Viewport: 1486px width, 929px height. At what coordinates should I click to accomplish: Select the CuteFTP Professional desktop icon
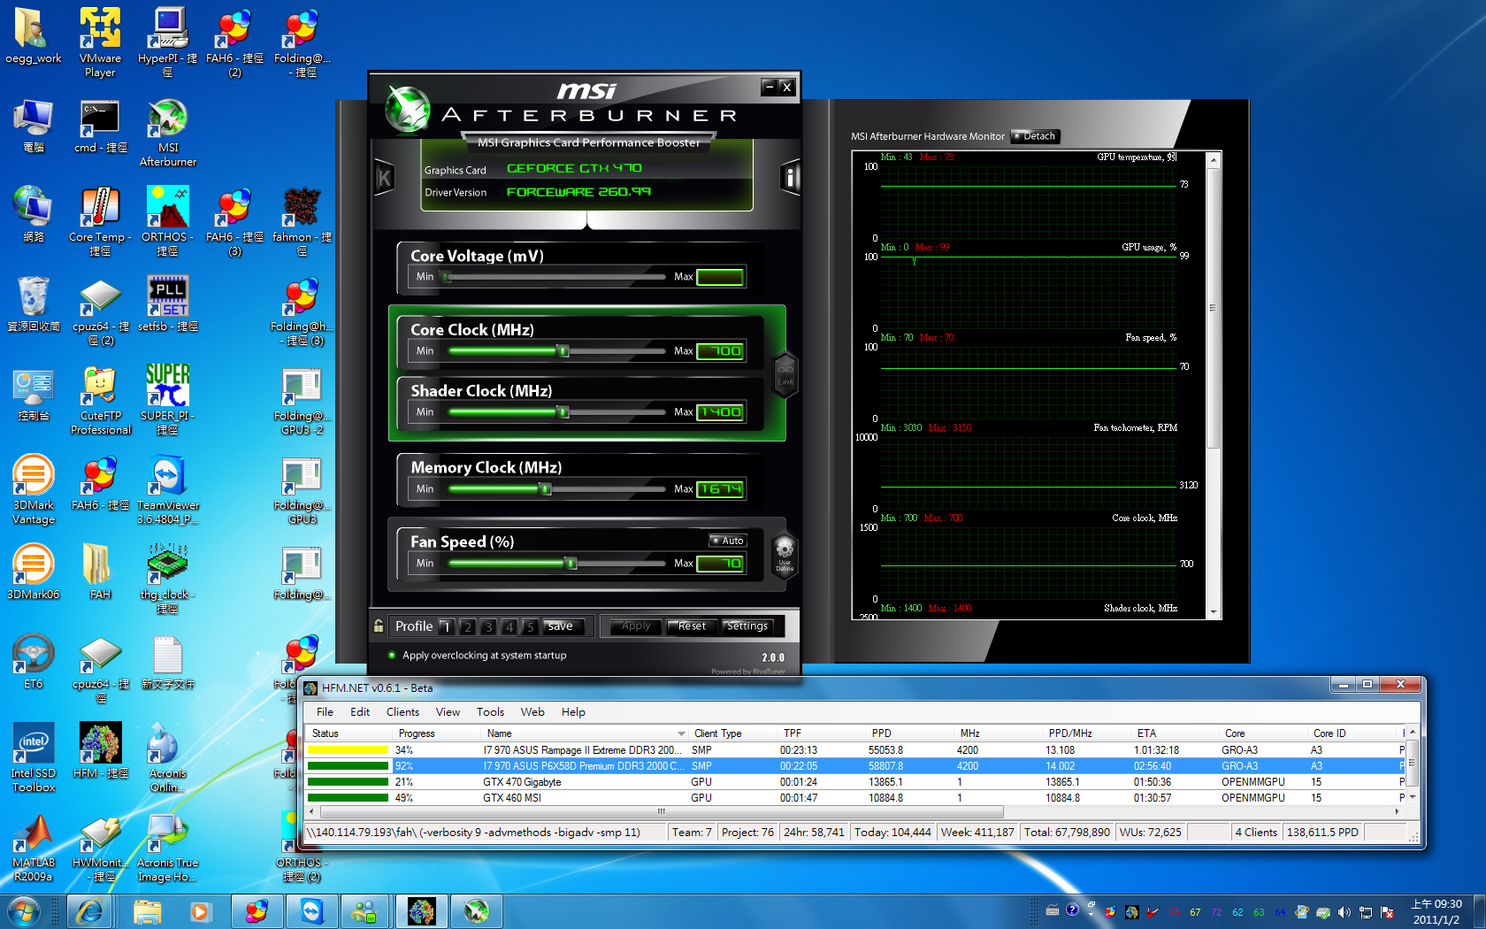click(x=100, y=401)
